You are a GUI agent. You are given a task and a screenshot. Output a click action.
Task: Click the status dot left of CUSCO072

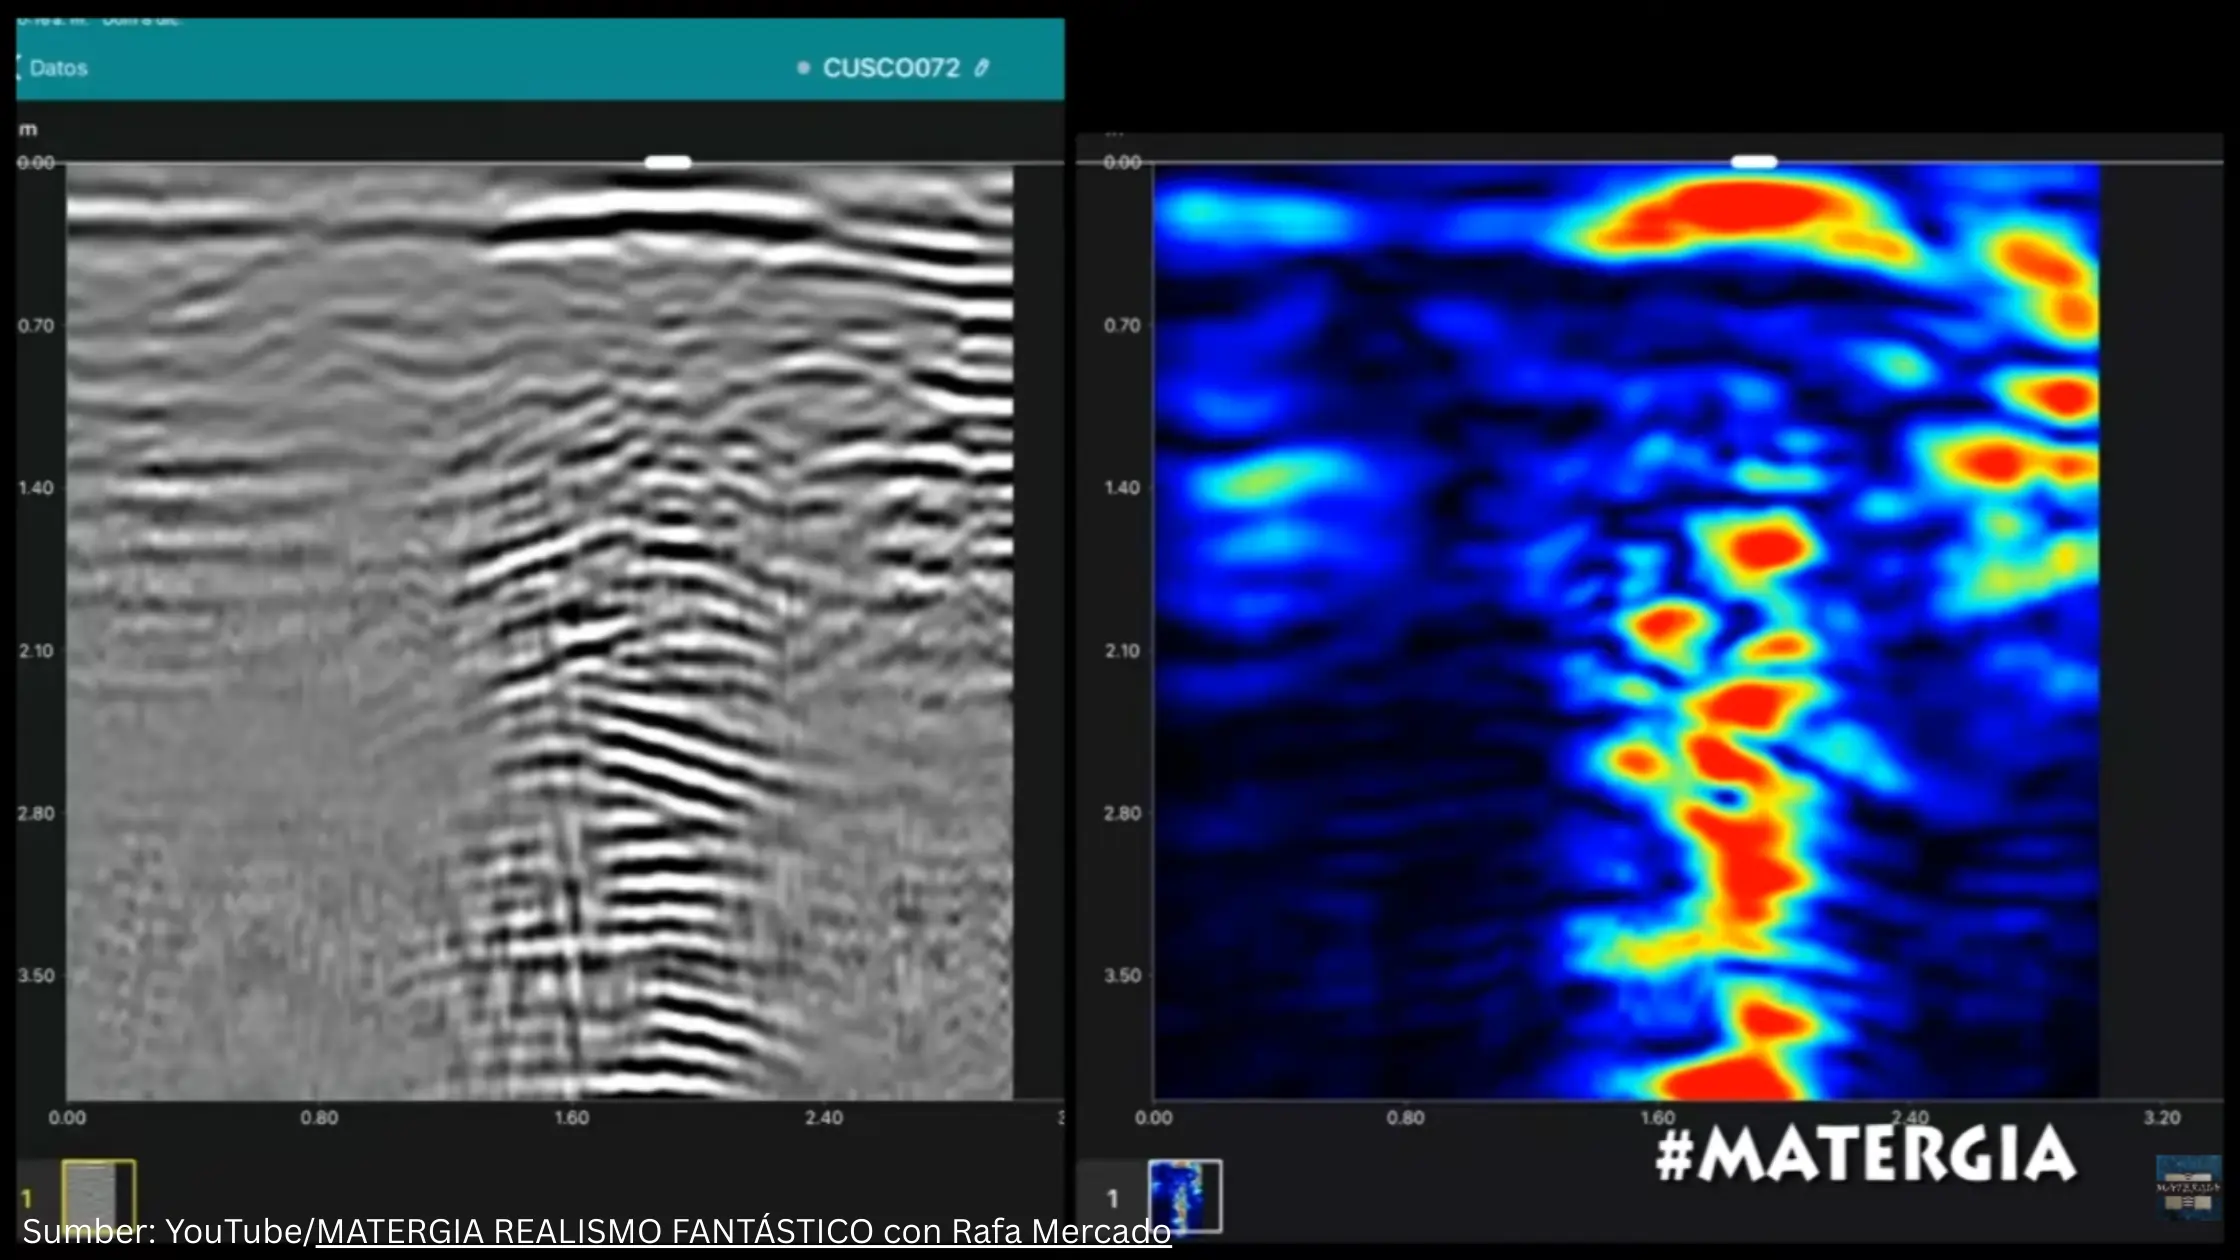click(803, 68)
